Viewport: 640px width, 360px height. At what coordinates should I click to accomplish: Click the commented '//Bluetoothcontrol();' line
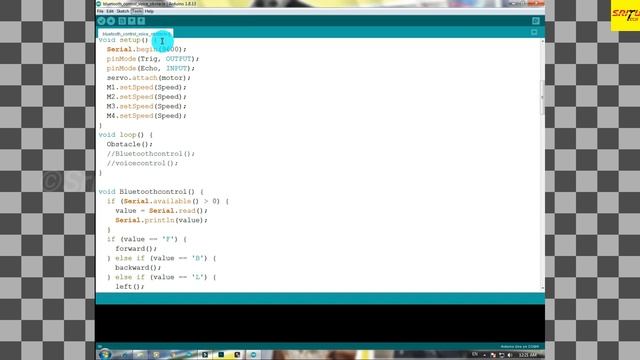pyautogui.click(x=151, y=154)
